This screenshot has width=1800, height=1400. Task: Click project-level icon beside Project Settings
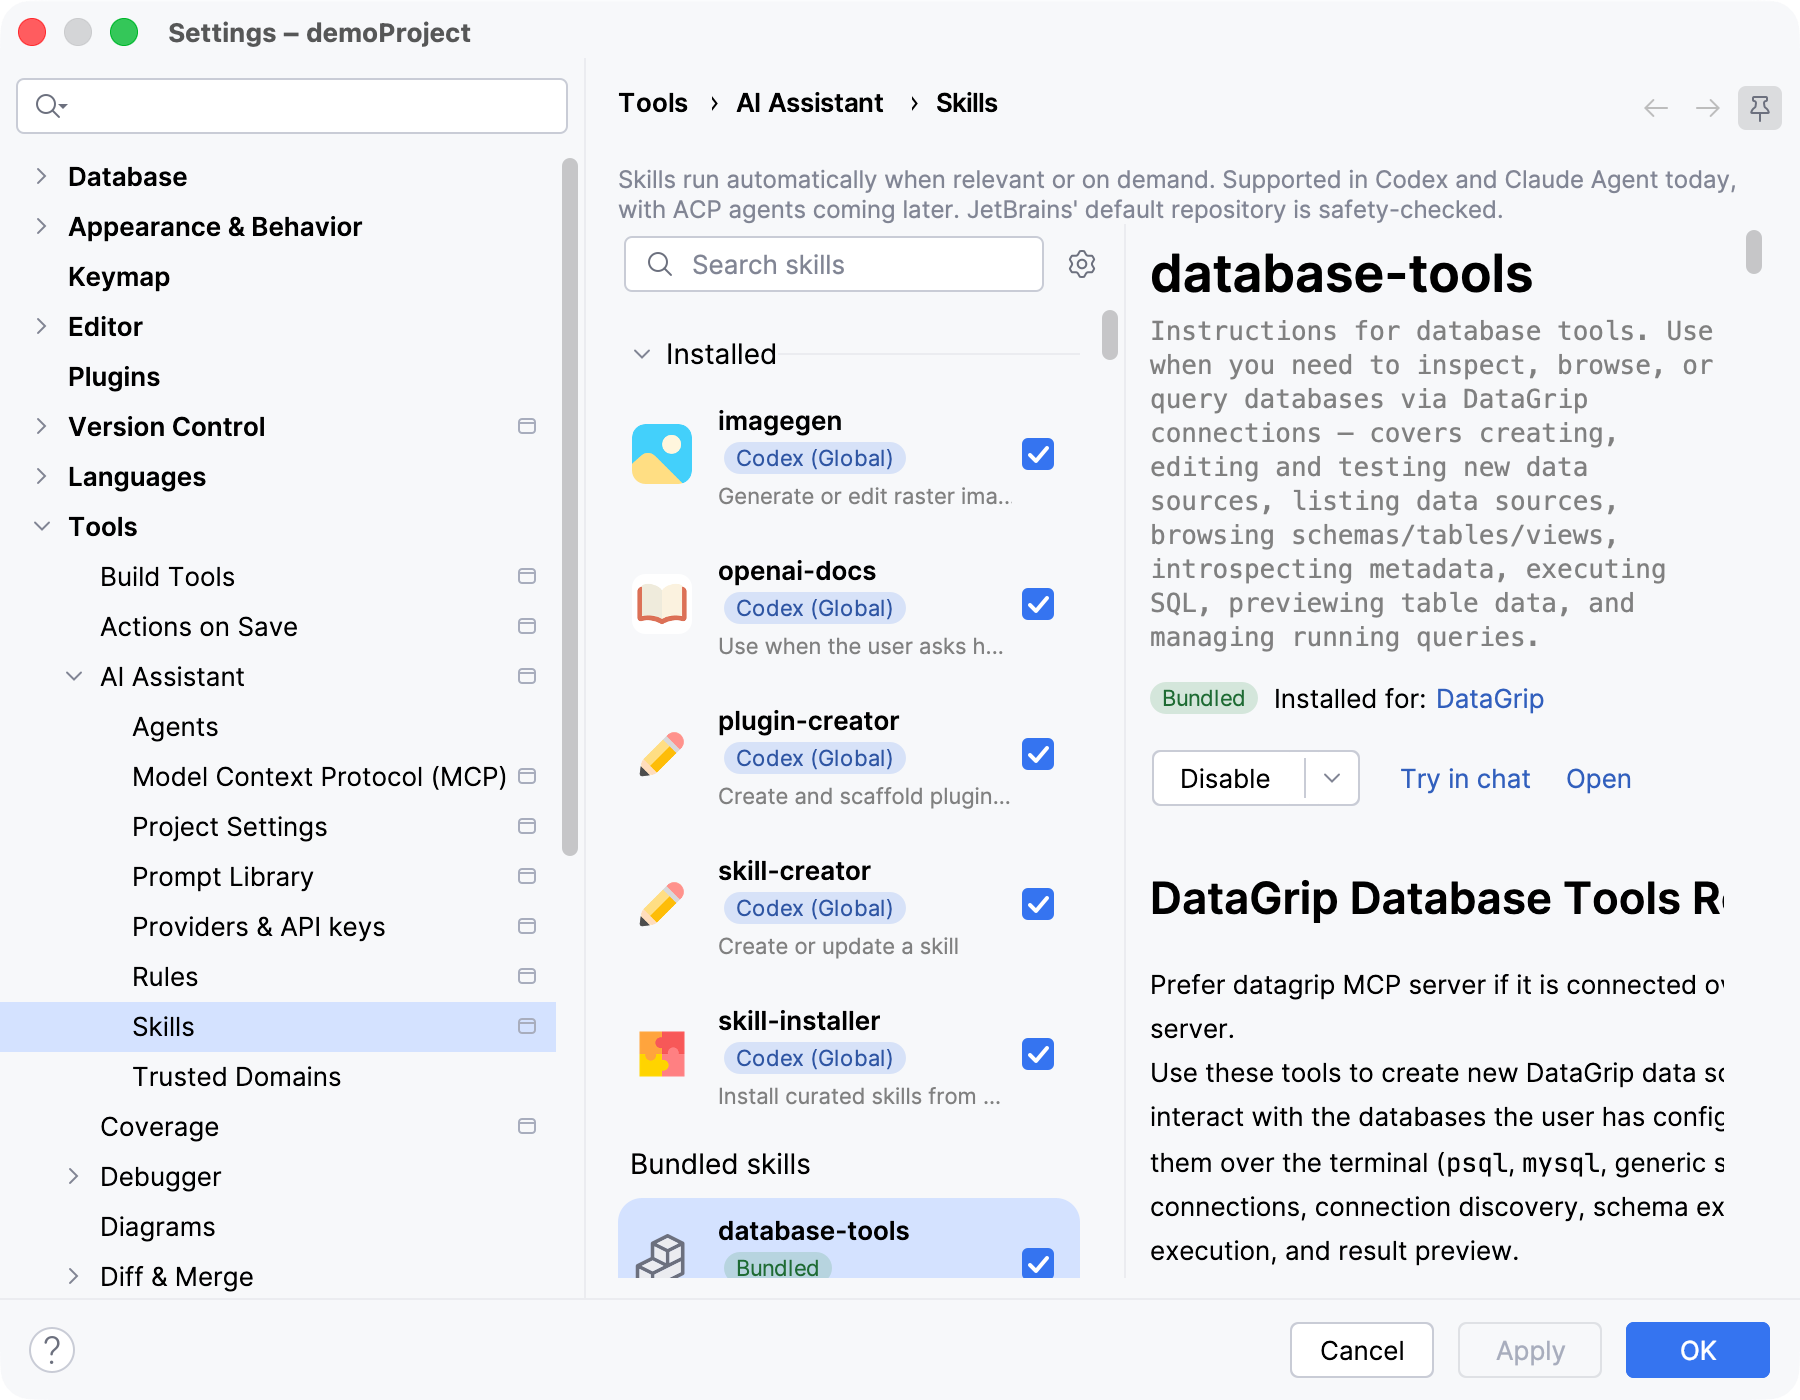tap(527, 826)
